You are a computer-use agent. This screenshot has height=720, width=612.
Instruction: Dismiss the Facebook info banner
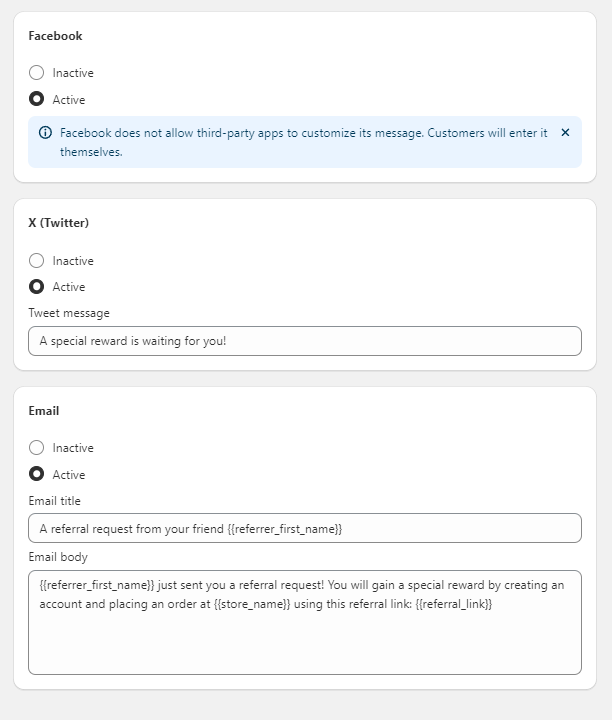tap(565, 133)
